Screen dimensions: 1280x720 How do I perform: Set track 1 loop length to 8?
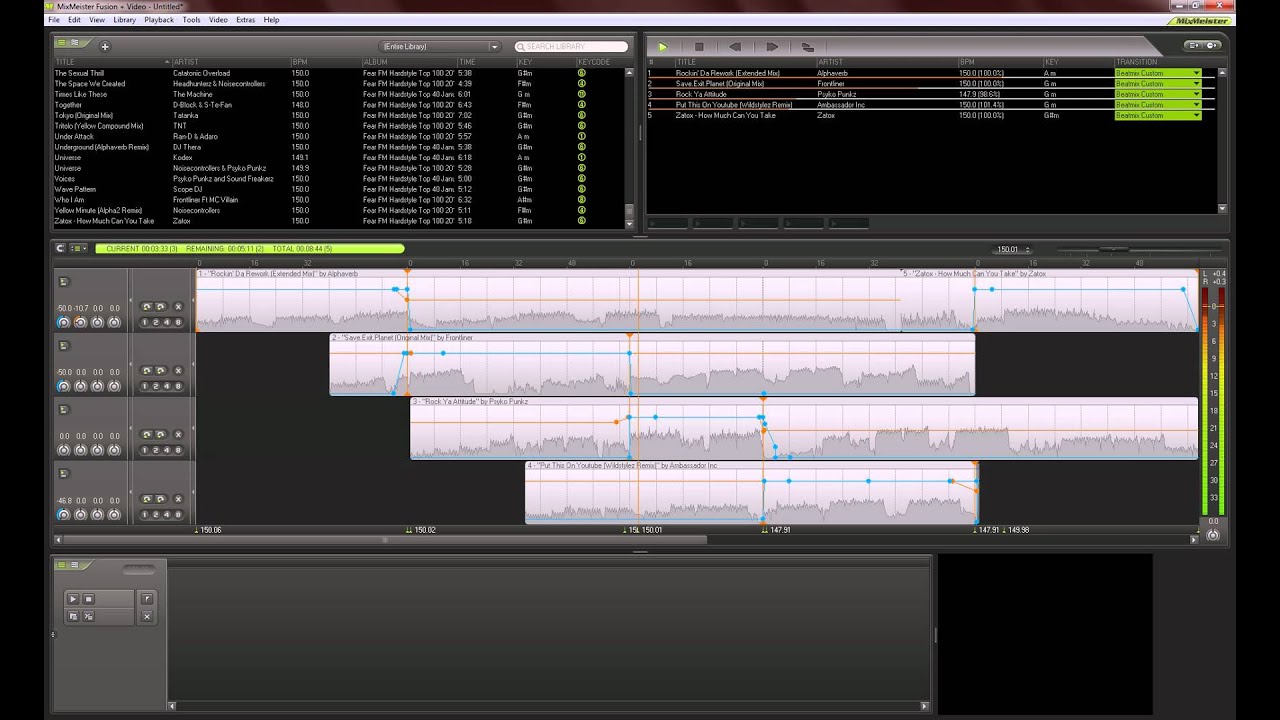tap(179, 322)
